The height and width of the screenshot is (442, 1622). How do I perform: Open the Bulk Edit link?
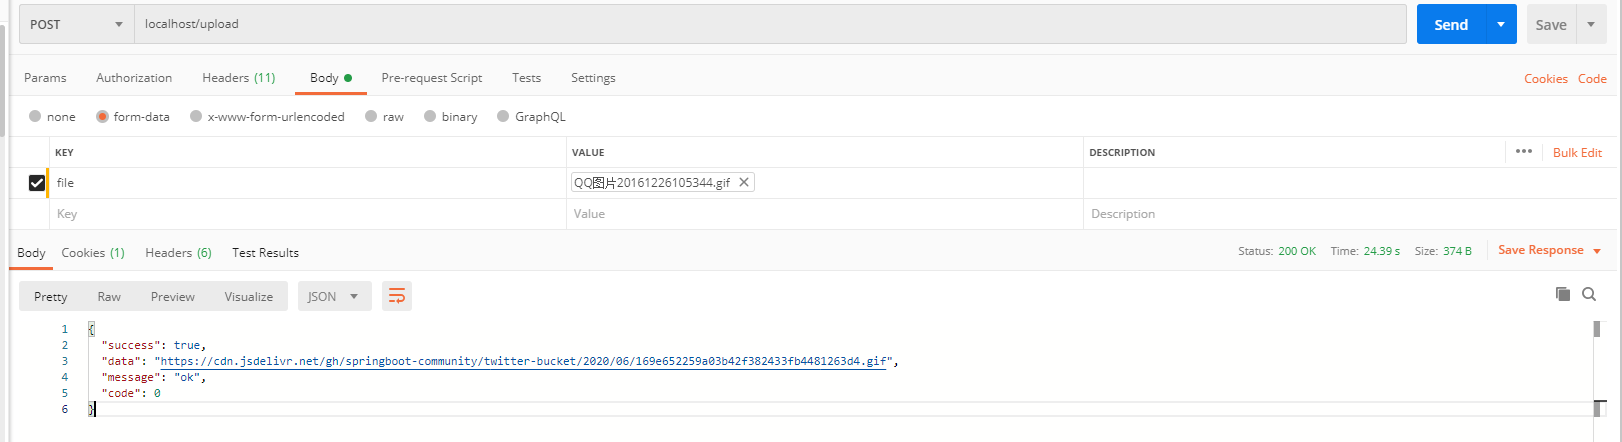[x=1577, y=153]
